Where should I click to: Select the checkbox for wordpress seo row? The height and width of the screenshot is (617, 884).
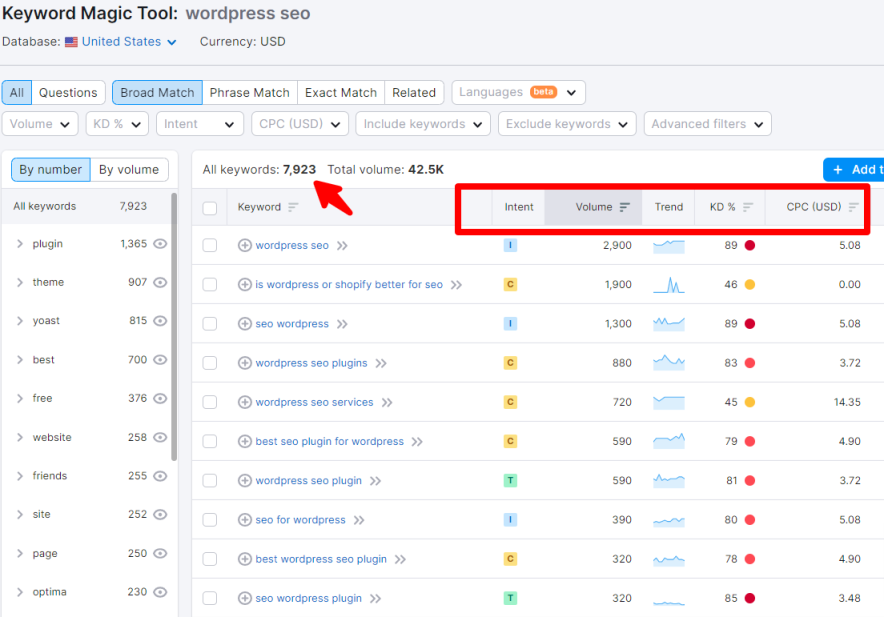tap(211, 245)
